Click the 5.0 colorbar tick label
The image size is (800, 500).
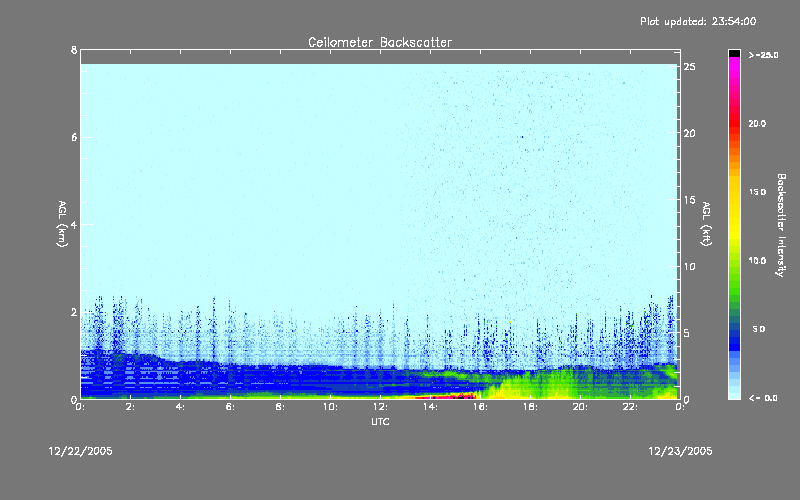click(x=759, y=329)
